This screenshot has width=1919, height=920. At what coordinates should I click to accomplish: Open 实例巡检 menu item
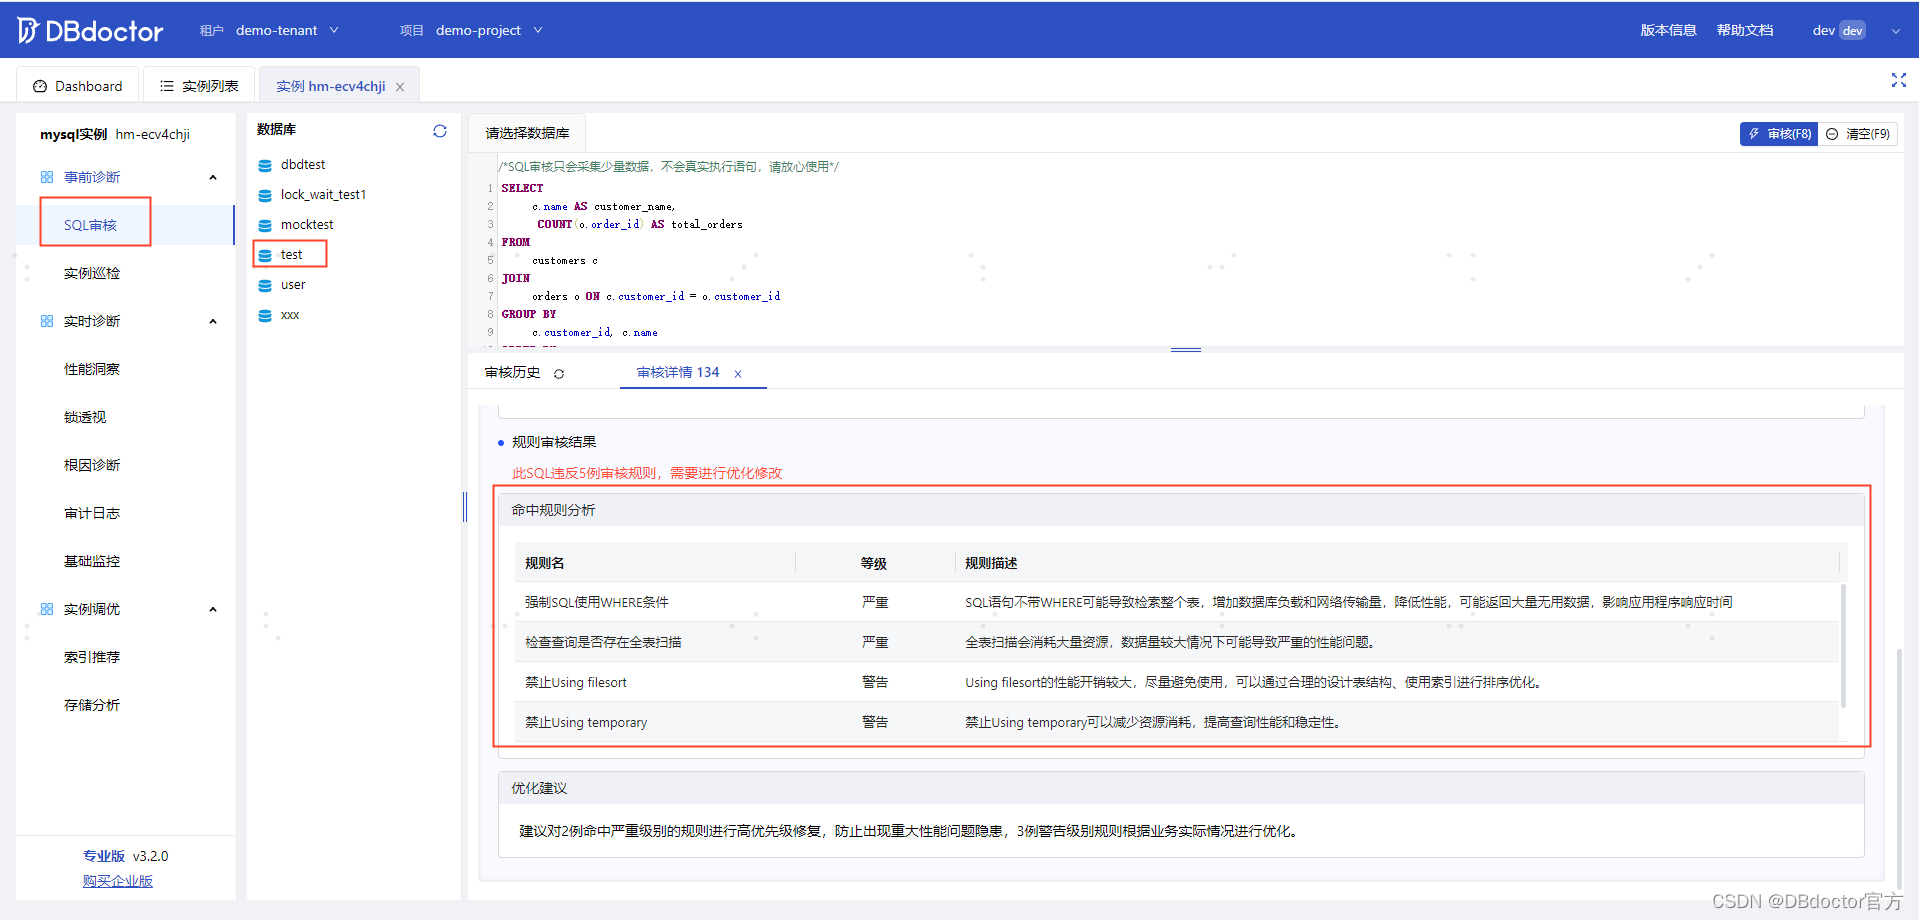click(92, 273)
